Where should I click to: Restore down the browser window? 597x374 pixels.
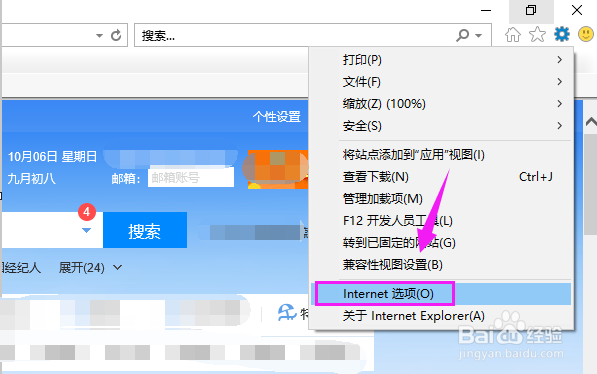click(531, 11)
